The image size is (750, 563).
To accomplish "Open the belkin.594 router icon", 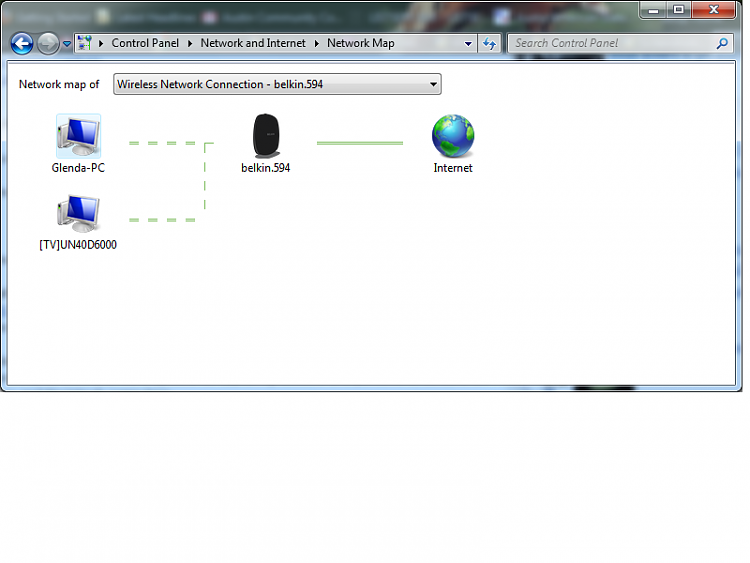I will coord(266,136).
